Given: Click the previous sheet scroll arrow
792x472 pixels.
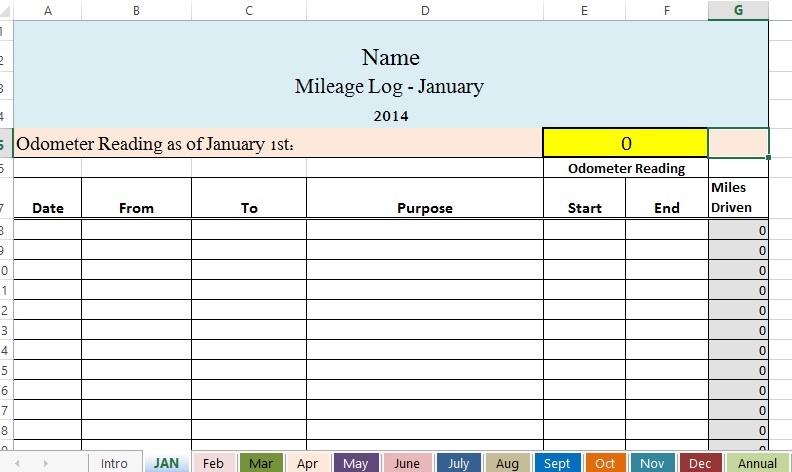Looking at the screenshot, I should 16,464.
